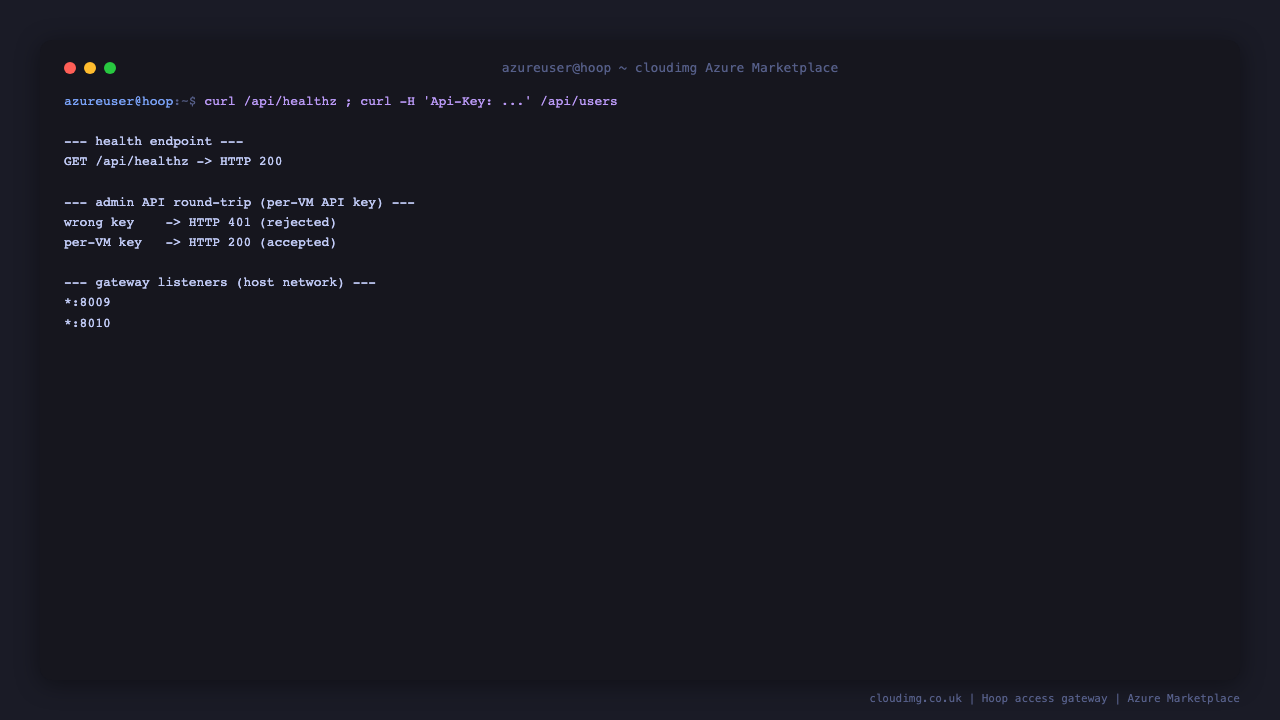The width and height of the screenshot is (1280, 720).
Task: Select the '*:8009' listener line
Action: pyautogui.click(x=88, y=302)
